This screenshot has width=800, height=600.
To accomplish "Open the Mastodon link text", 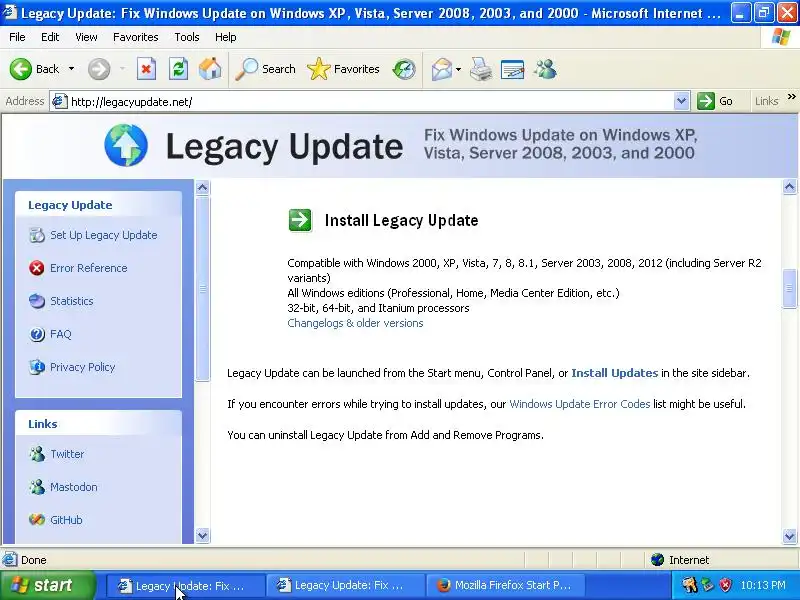I will [x=73, y=487].
